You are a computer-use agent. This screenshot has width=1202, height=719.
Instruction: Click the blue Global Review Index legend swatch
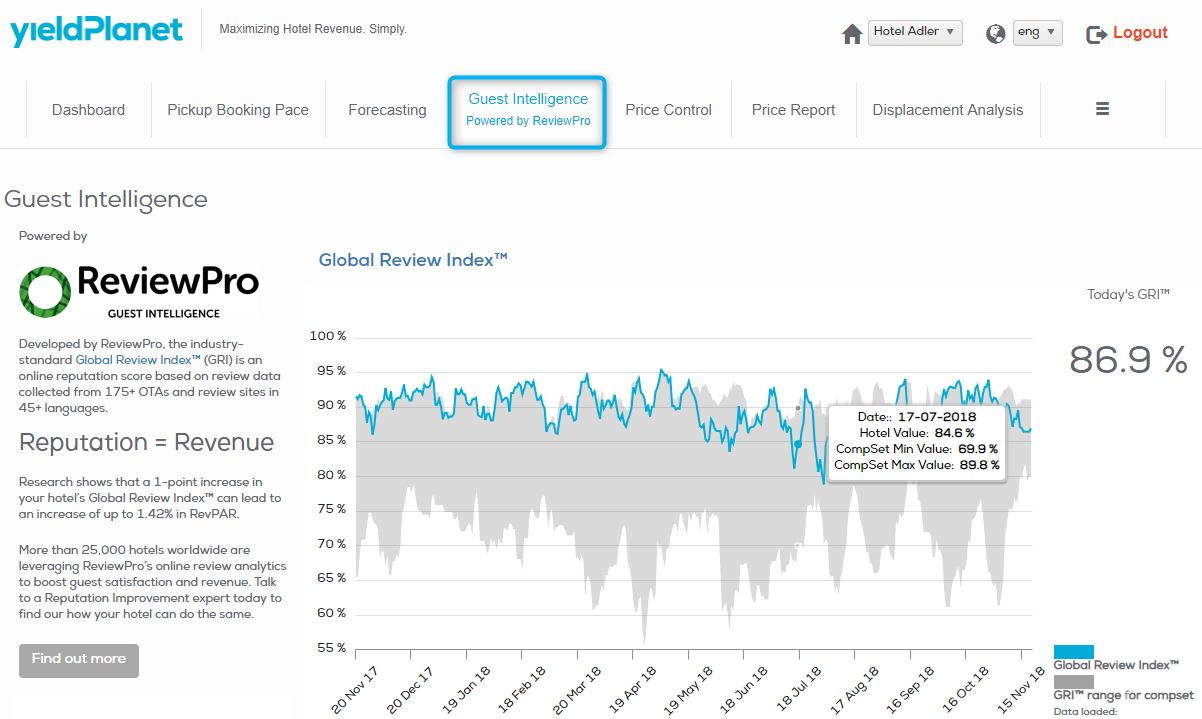(x=1074, y=652)
